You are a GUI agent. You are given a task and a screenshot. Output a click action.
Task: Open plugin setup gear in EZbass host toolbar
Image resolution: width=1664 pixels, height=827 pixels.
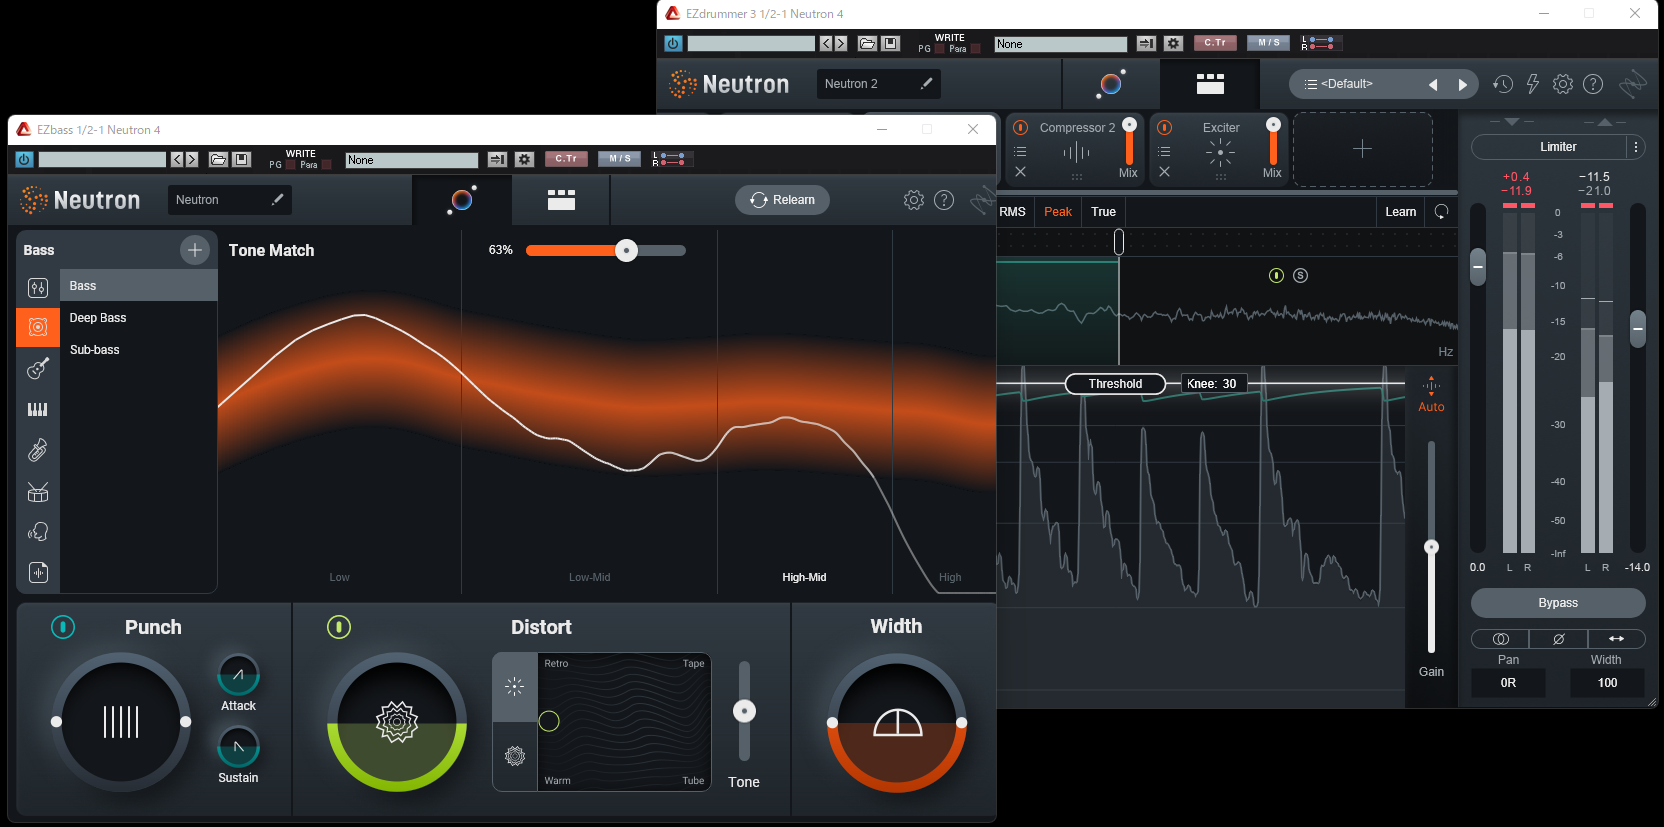[x=524, y=160]
